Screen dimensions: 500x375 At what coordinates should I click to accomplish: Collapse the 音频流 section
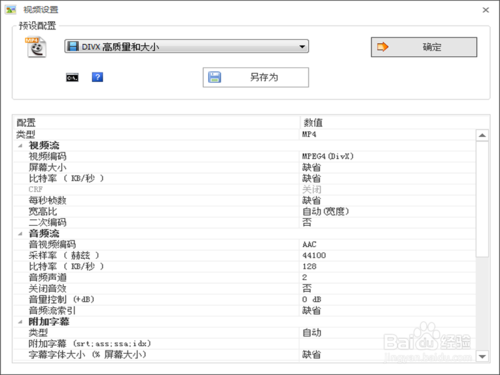pyautogui.click(x=21, y=234)
